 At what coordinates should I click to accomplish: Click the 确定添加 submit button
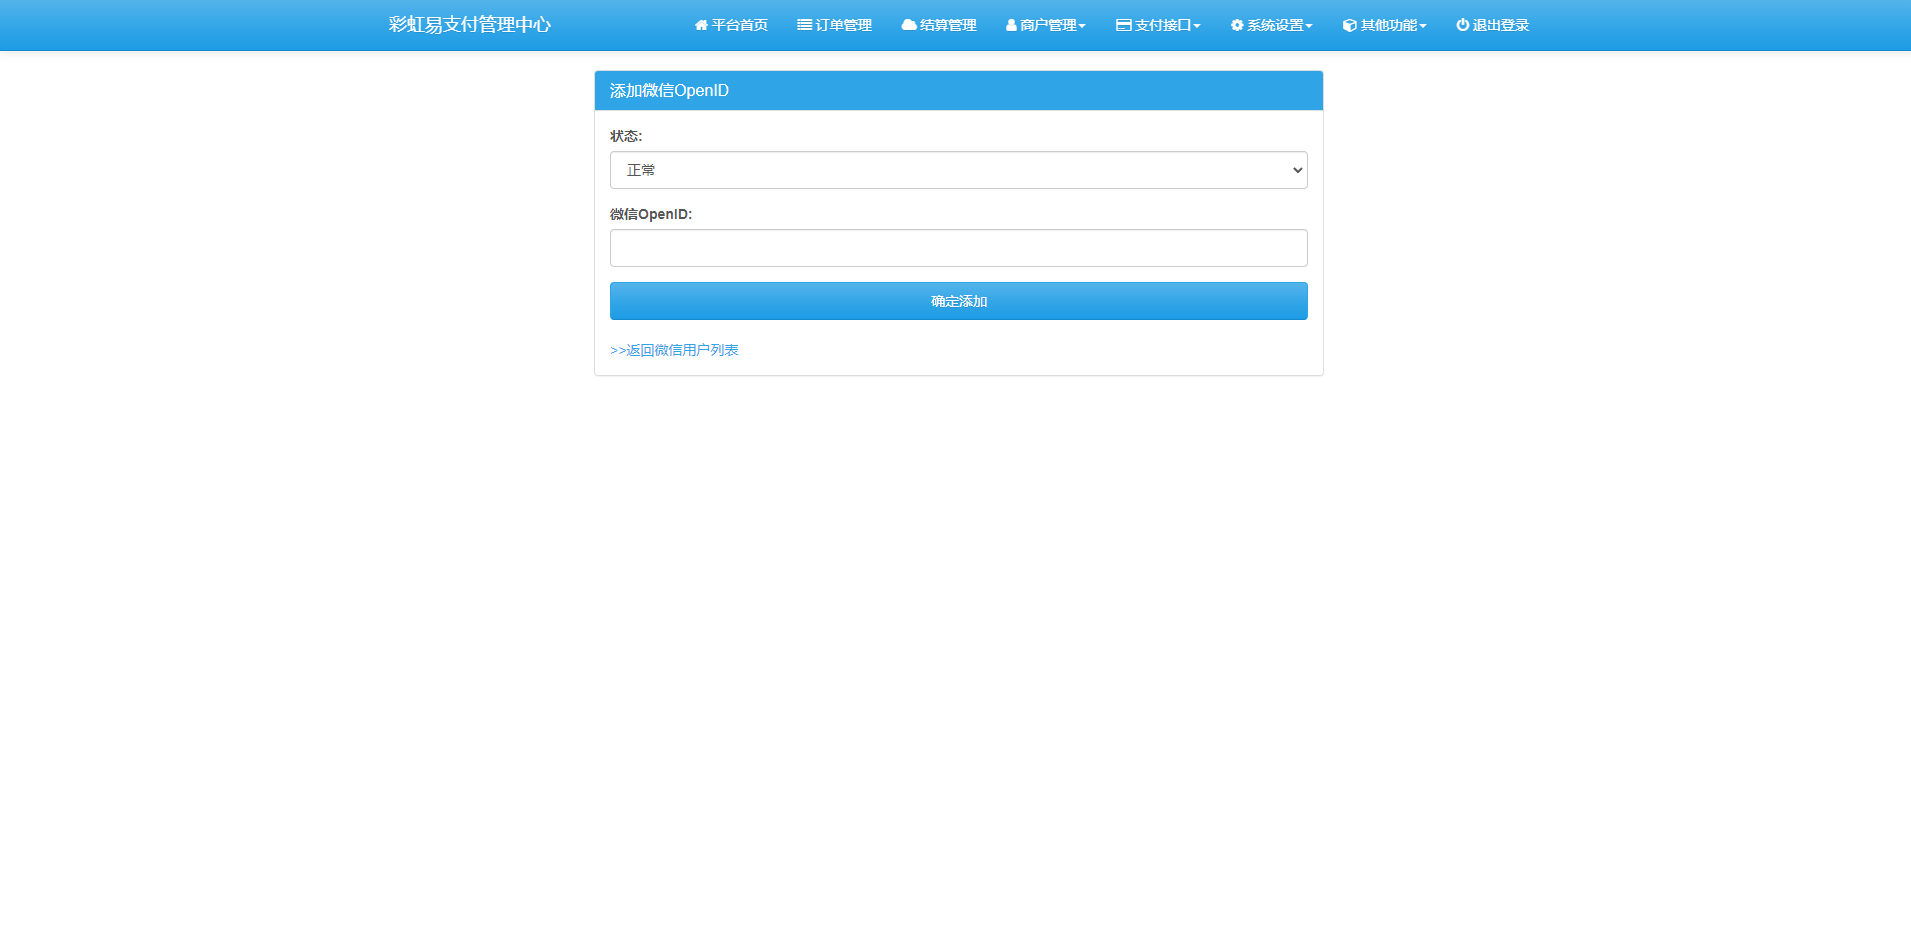(958, 301)
